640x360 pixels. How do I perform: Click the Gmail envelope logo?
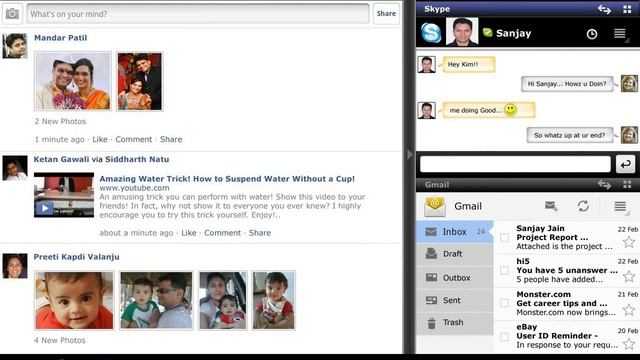click(x=435, y=207)
